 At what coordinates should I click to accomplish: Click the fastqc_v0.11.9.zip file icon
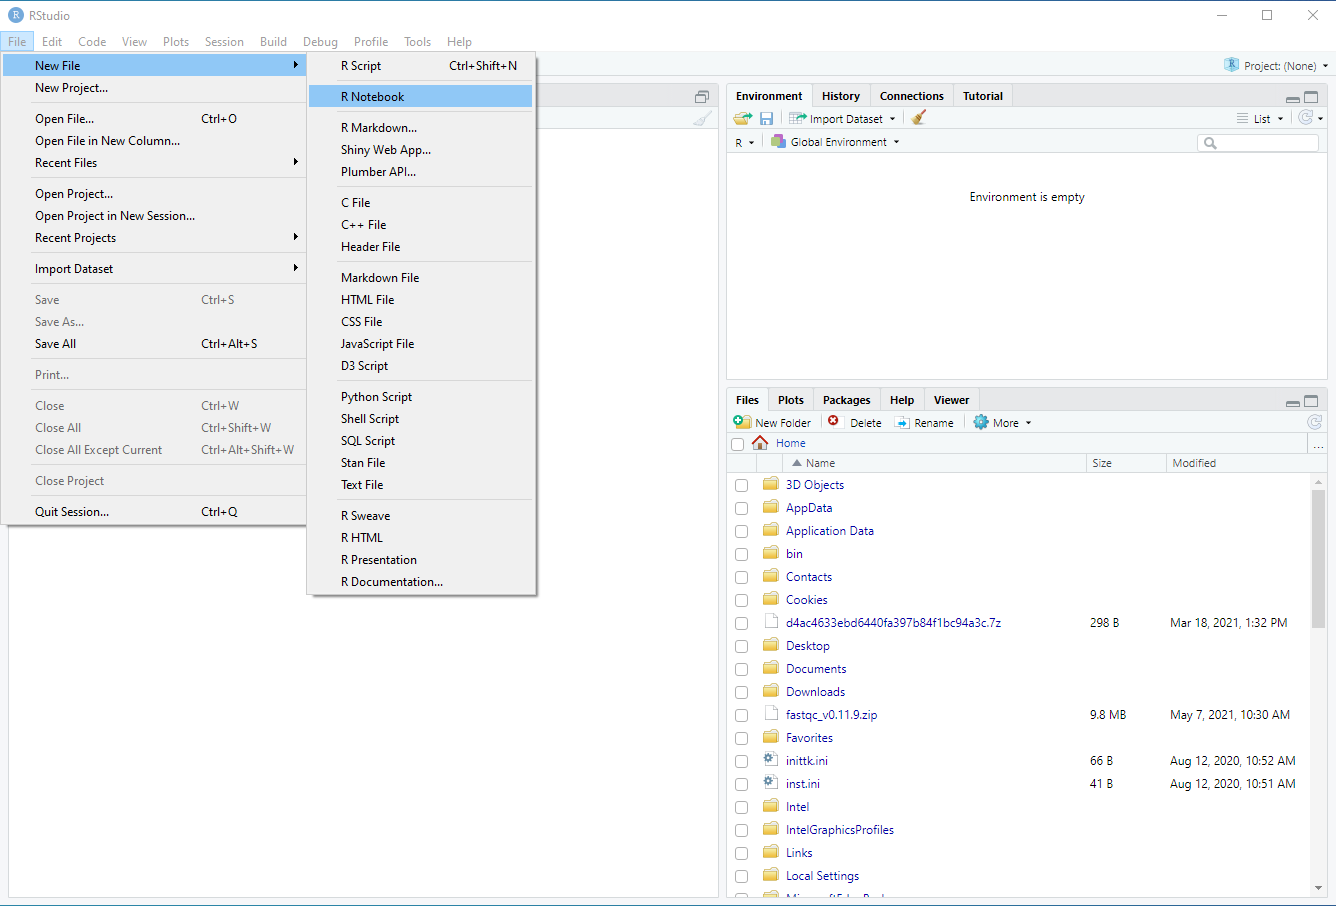771,714
